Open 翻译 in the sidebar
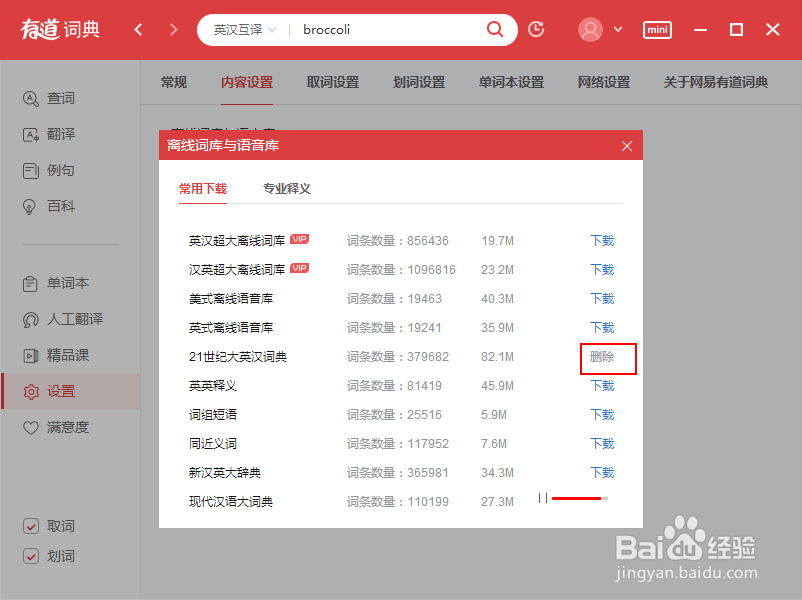Viewport: 802px width, 600px height. click(x=49, y=134)
